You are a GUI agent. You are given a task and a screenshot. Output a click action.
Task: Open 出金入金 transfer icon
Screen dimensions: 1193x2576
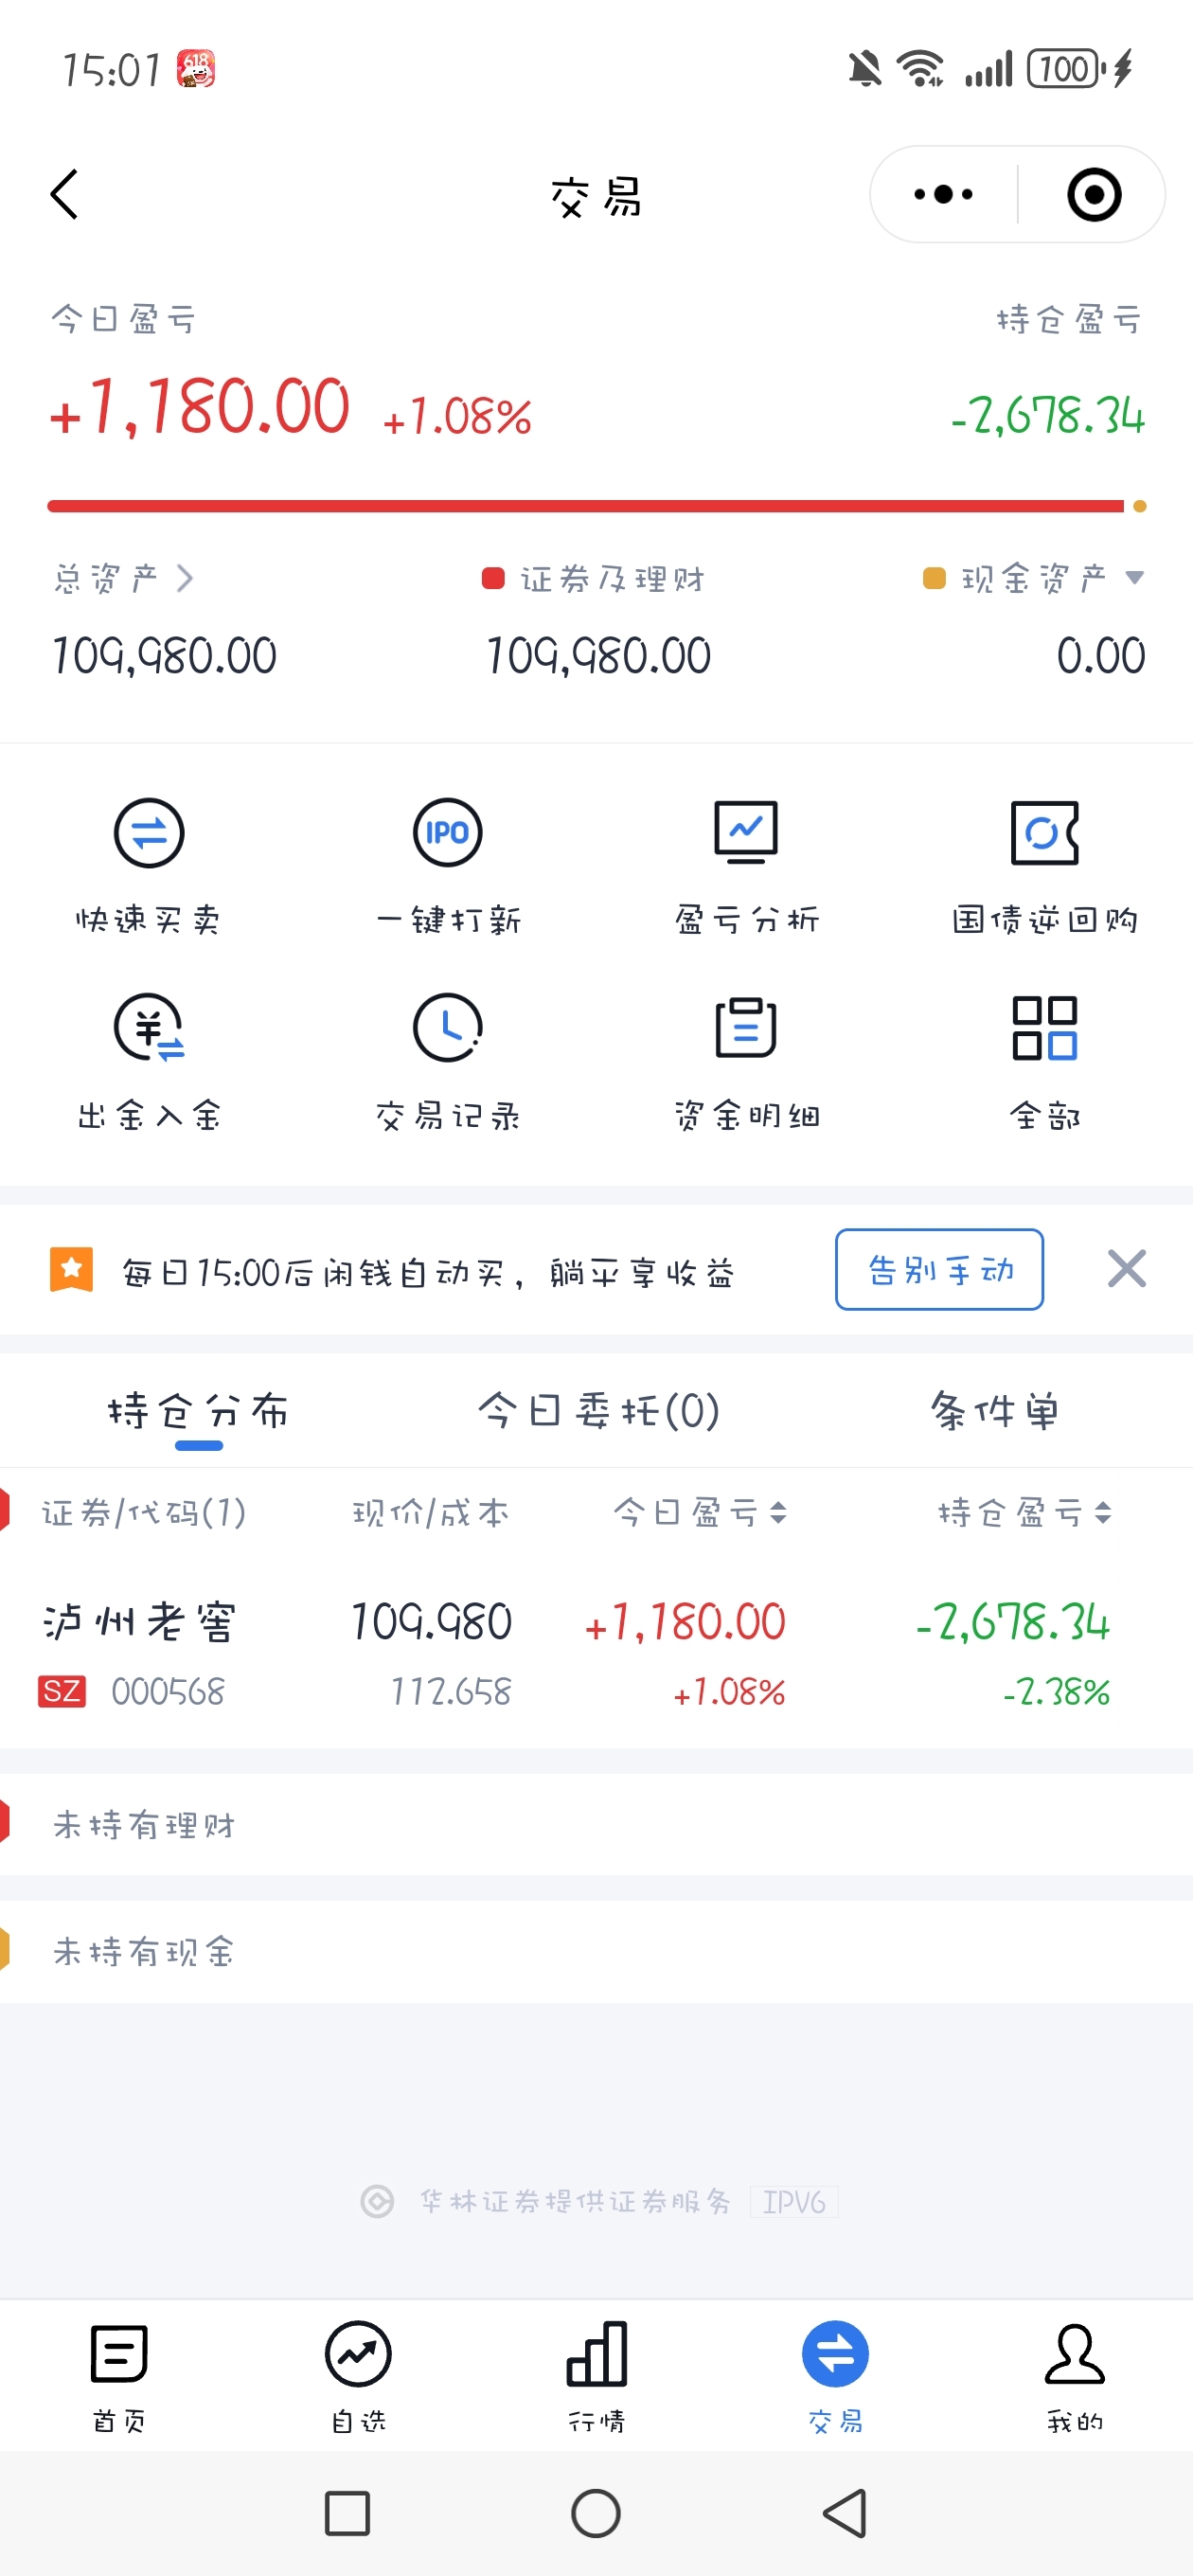[x=149, y=1028]
